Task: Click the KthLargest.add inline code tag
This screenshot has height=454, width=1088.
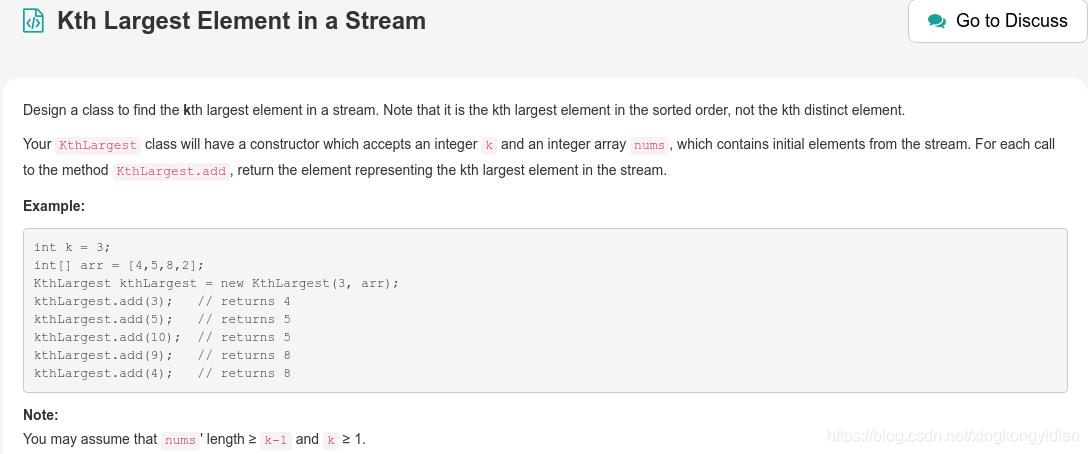Action: click(171, 171)
